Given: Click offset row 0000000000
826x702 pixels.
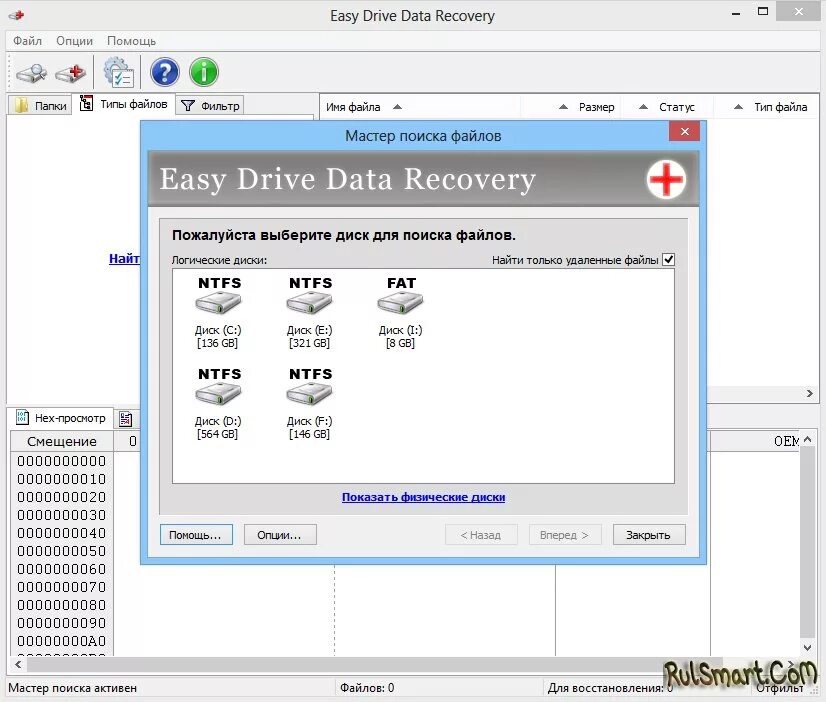Looking at the screenshot, I should 62,461.
